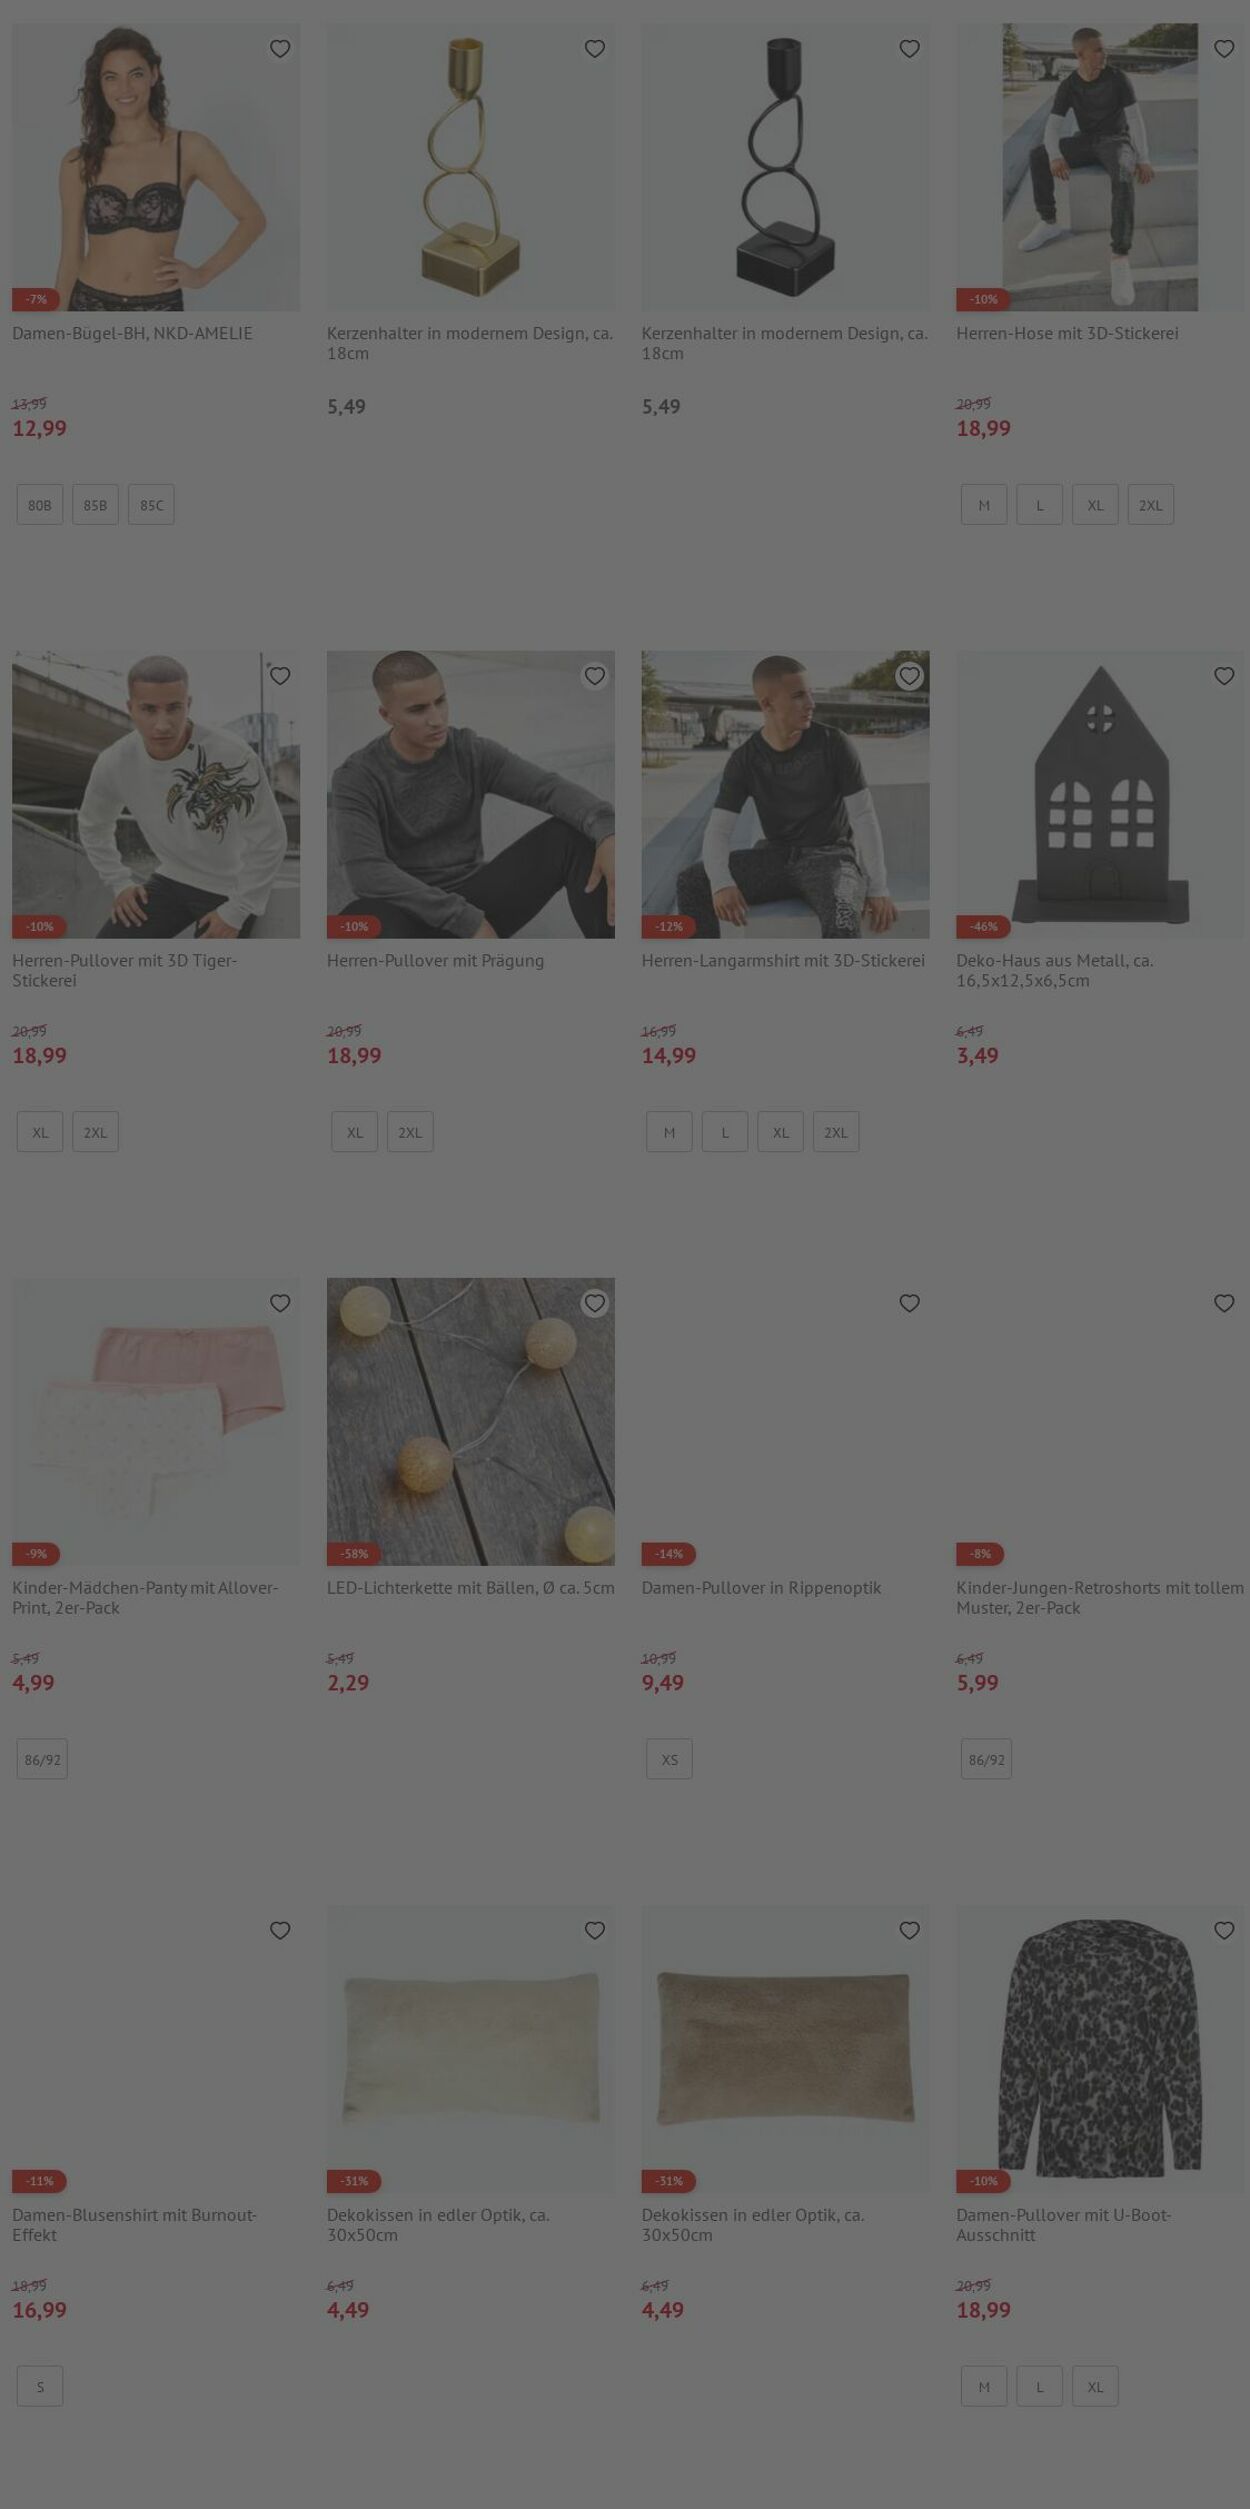1250x2509 pixels.
Task: Add Damen-Bügel-BH NKD-AMELIE to wishlist
Action: 280,49
